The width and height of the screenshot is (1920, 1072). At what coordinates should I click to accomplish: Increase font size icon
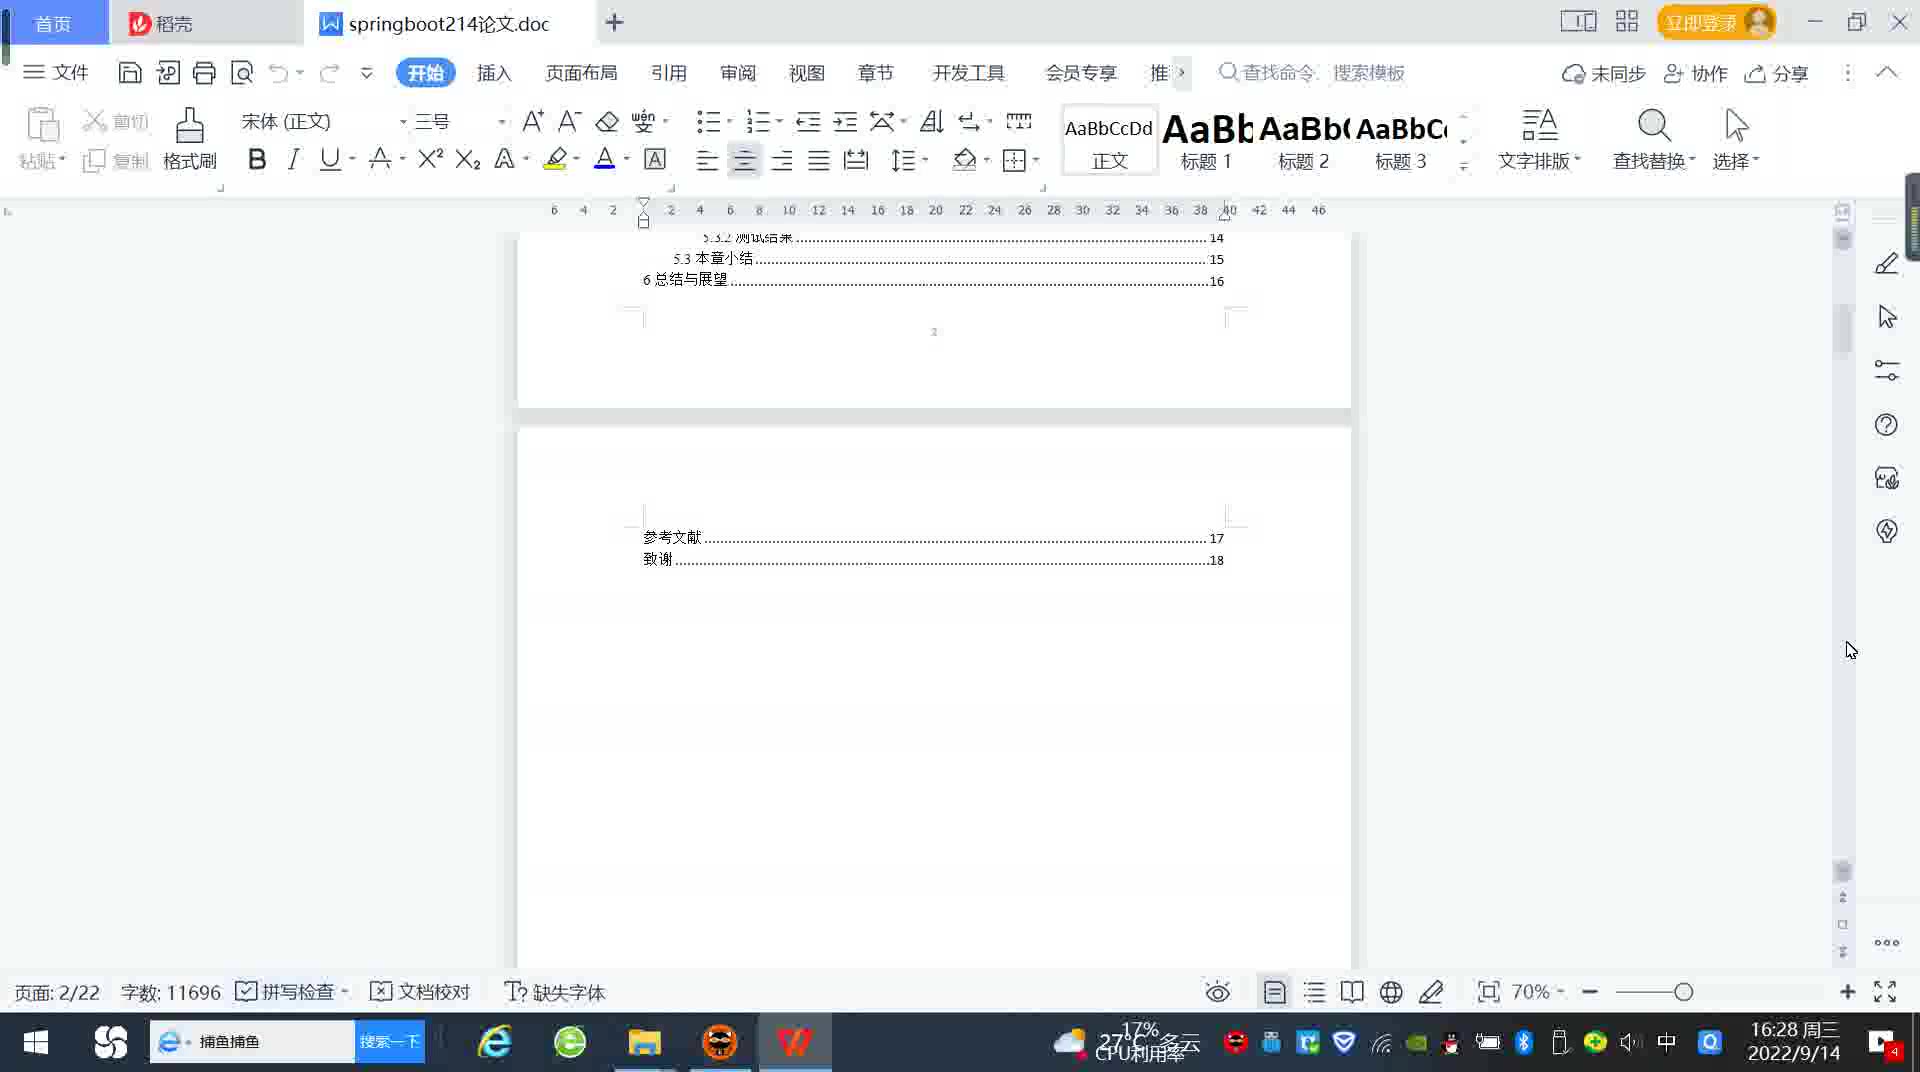tap(533, 122)
